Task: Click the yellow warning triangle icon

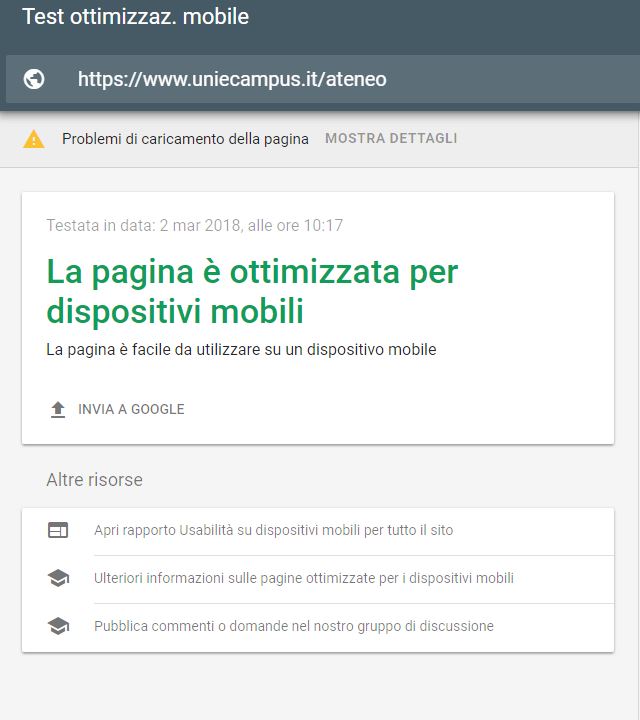Action: tap(34, 139)
